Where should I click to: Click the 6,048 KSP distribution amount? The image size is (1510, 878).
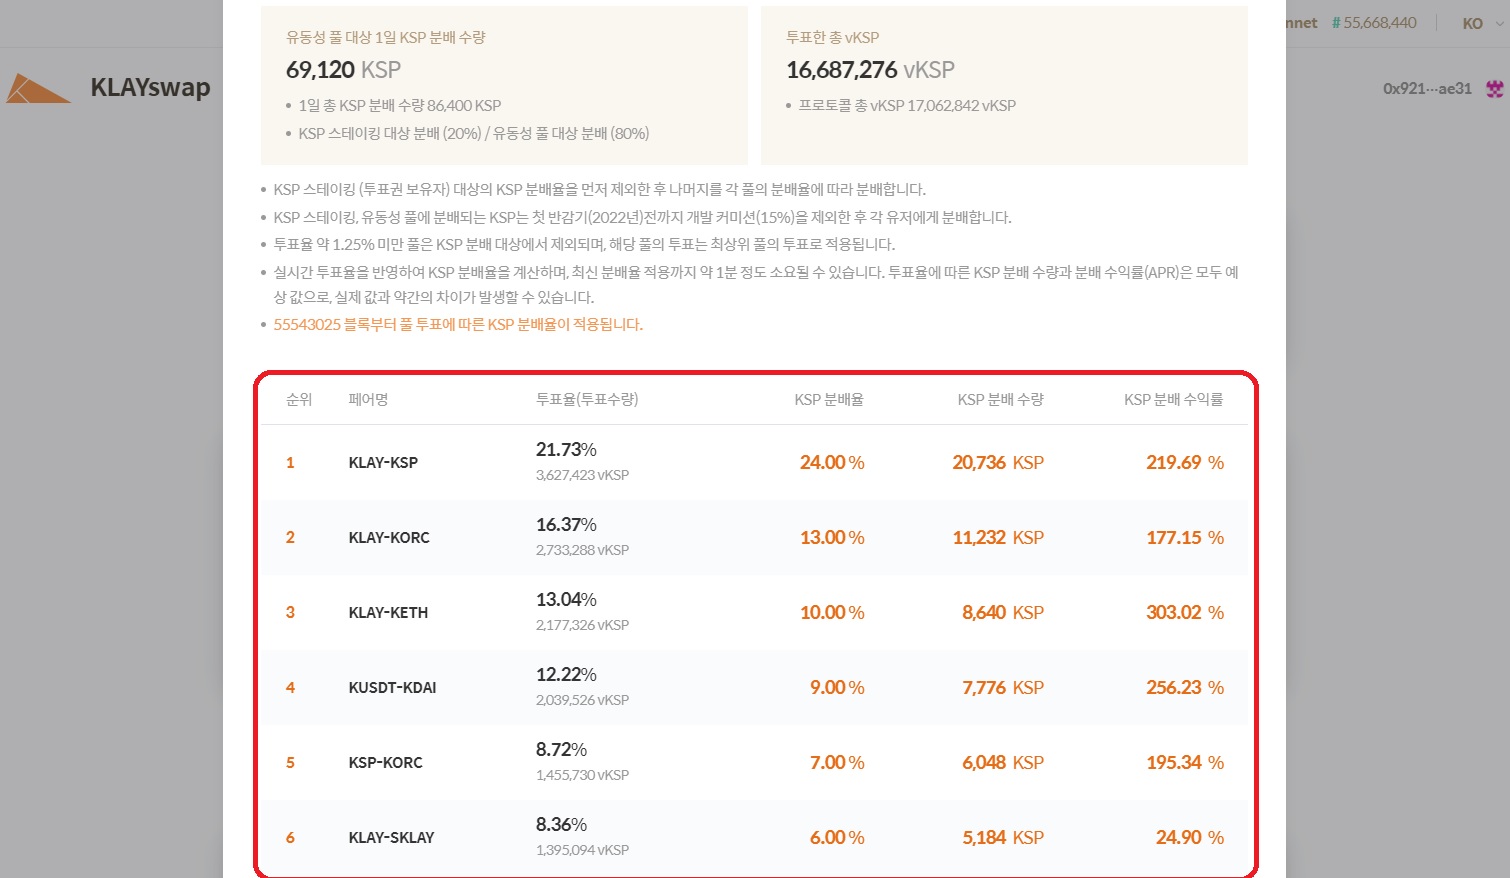tap(1003, 763)
